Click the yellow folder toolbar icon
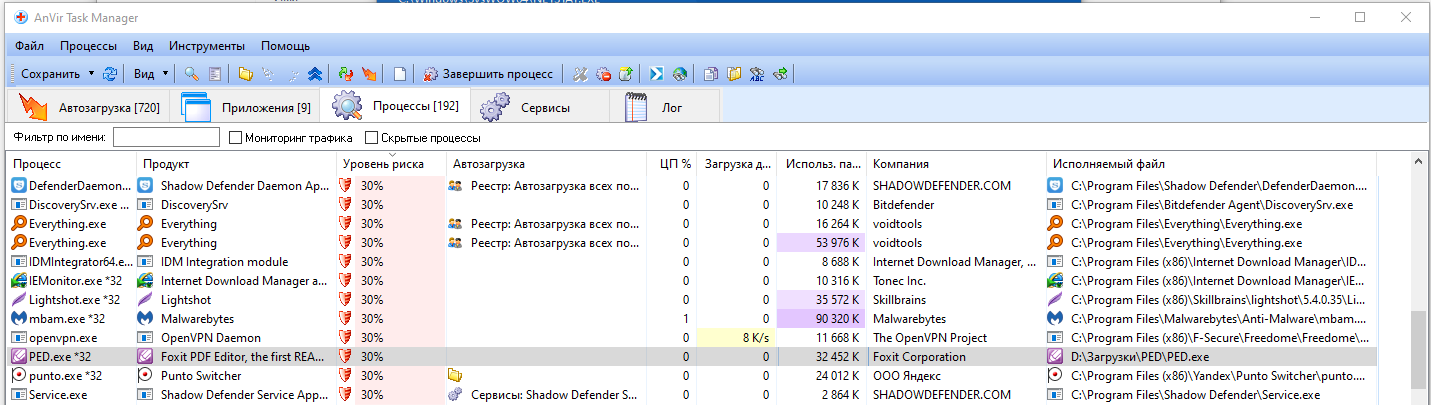 pos(245,74)
